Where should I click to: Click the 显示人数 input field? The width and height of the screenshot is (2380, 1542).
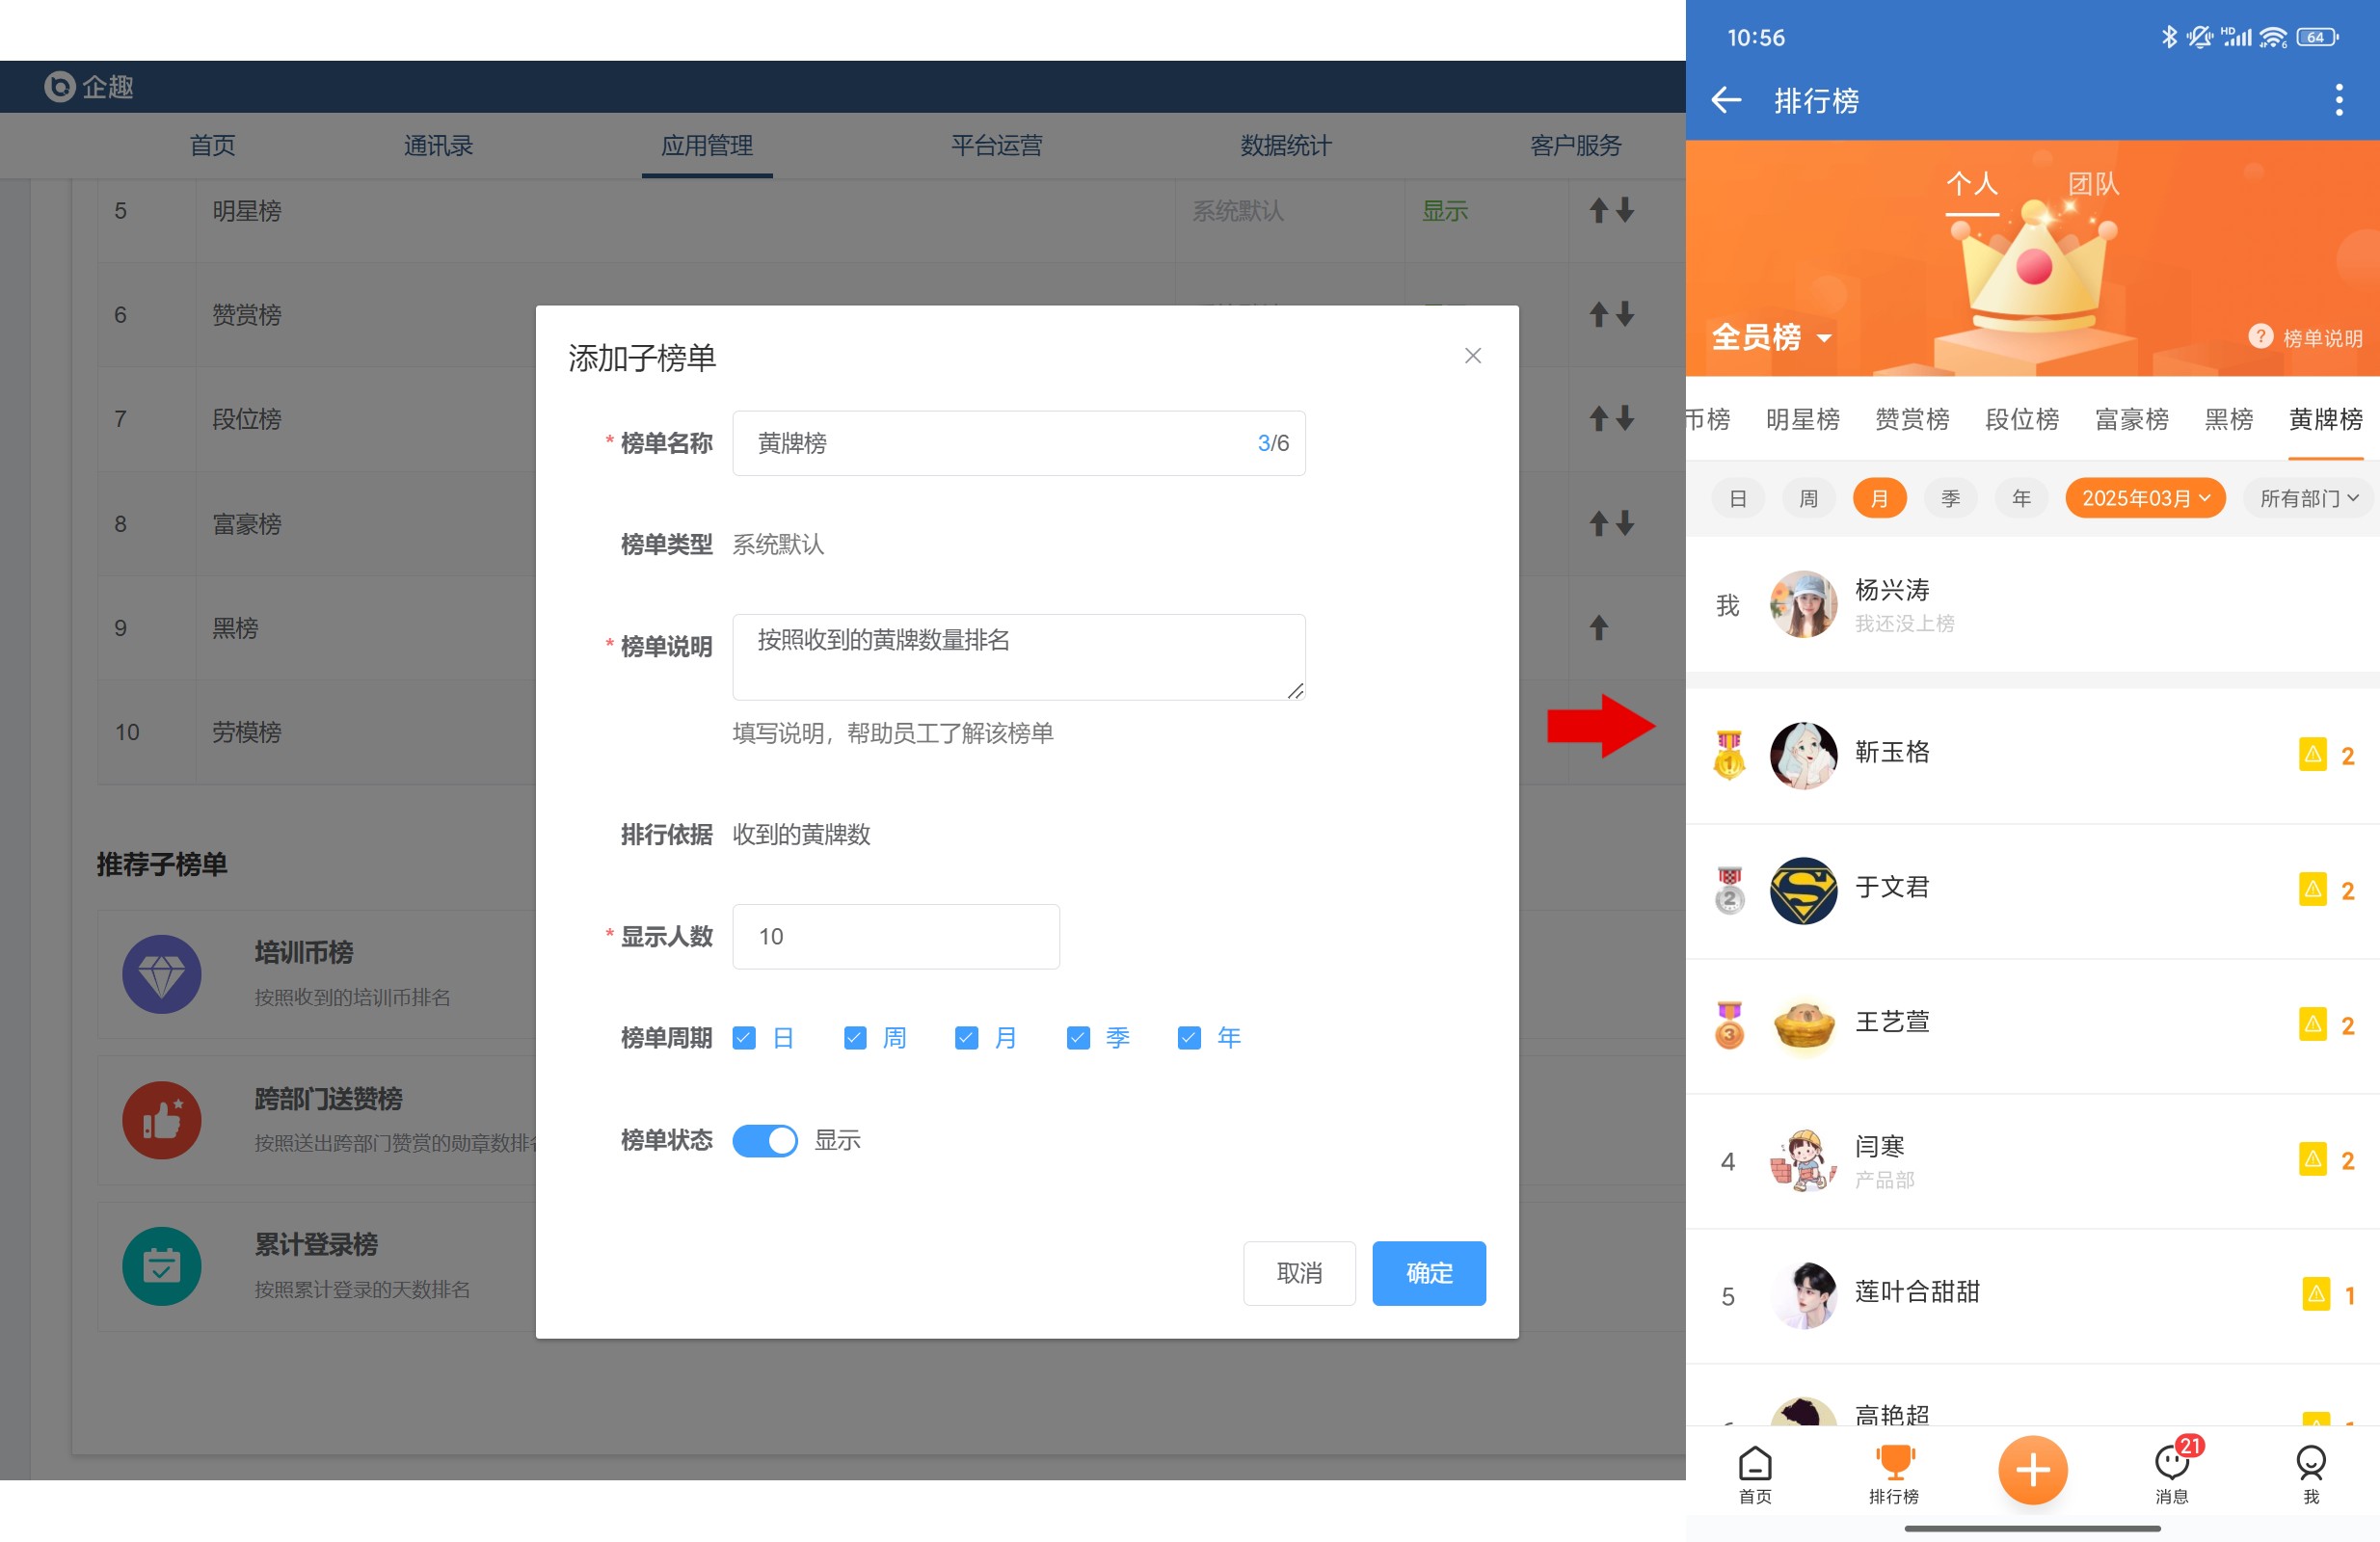tap(895, 936)
